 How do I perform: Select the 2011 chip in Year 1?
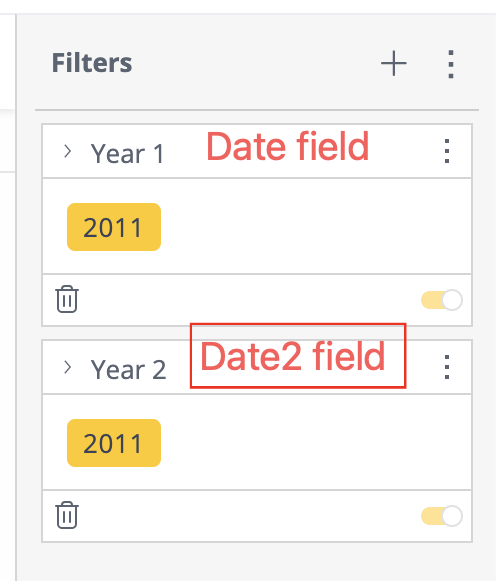114,227
